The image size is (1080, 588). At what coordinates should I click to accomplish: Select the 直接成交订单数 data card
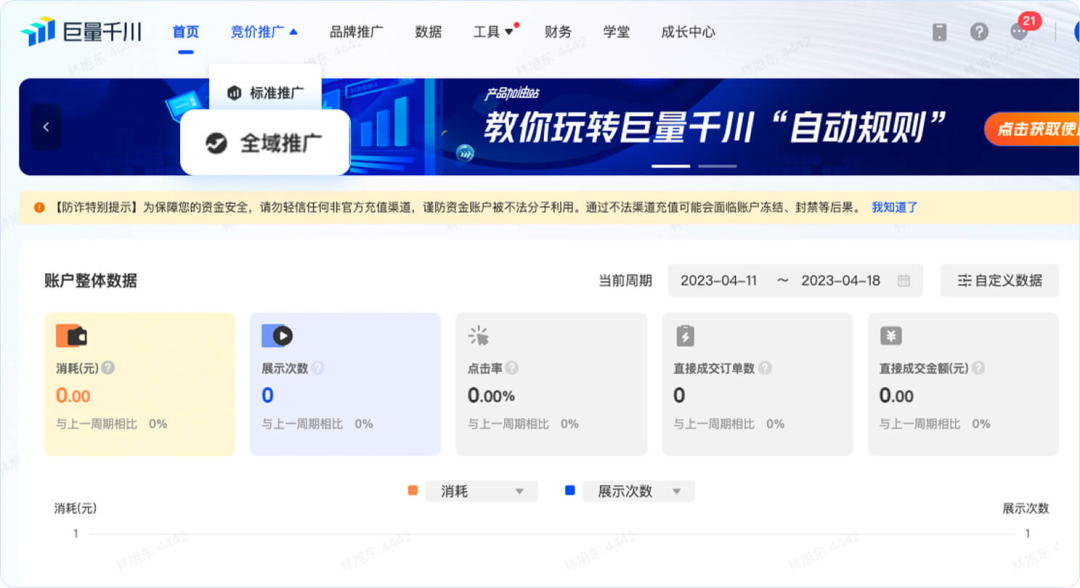757,384
